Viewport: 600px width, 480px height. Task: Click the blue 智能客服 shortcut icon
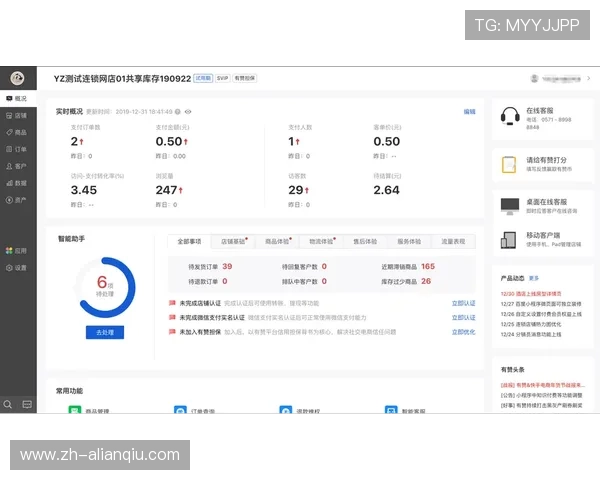tap(391, 410)
